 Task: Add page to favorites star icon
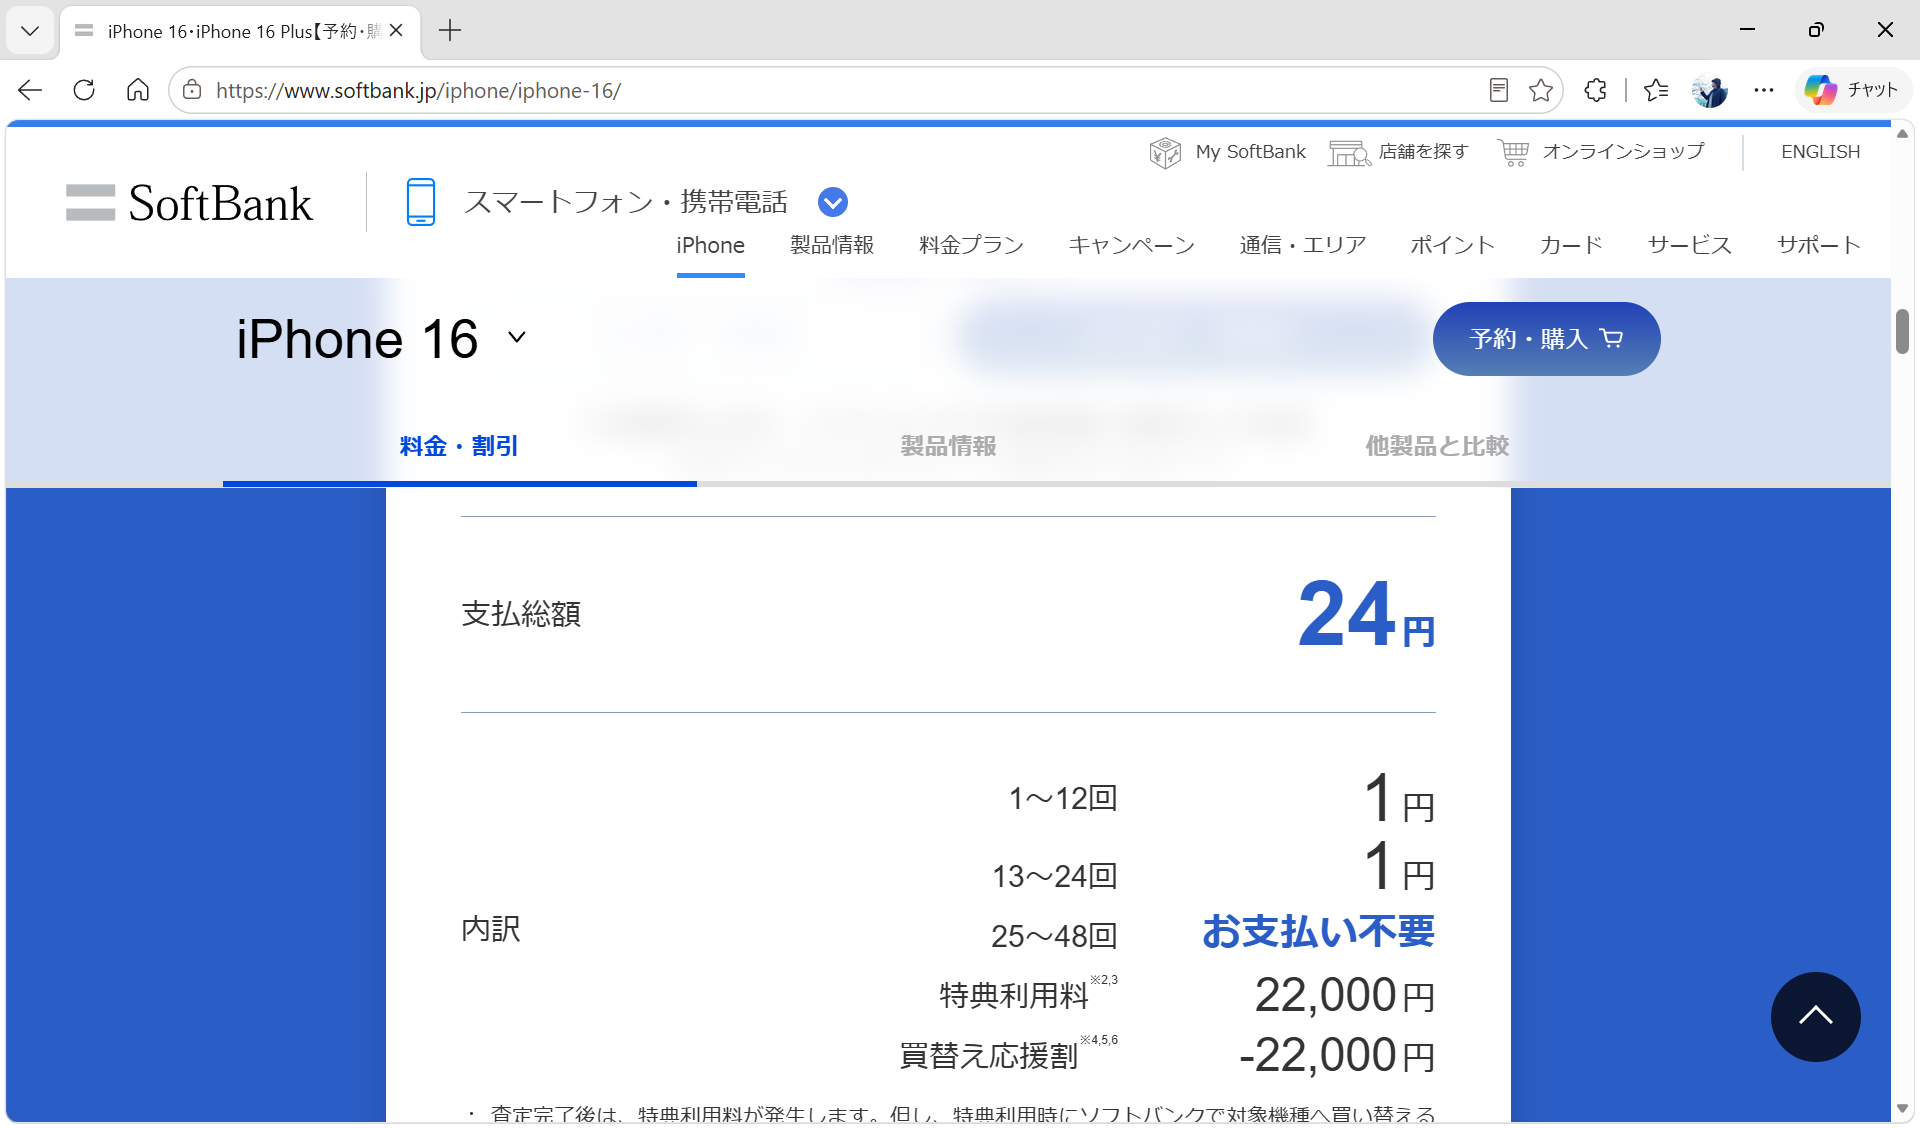[x=1541, y=90]
